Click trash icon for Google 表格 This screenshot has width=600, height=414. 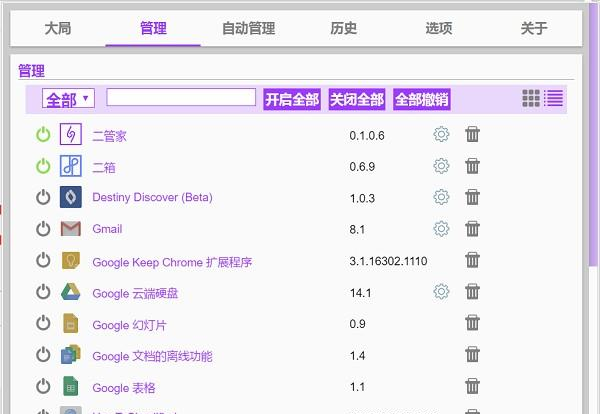click(x=472, y=386)
